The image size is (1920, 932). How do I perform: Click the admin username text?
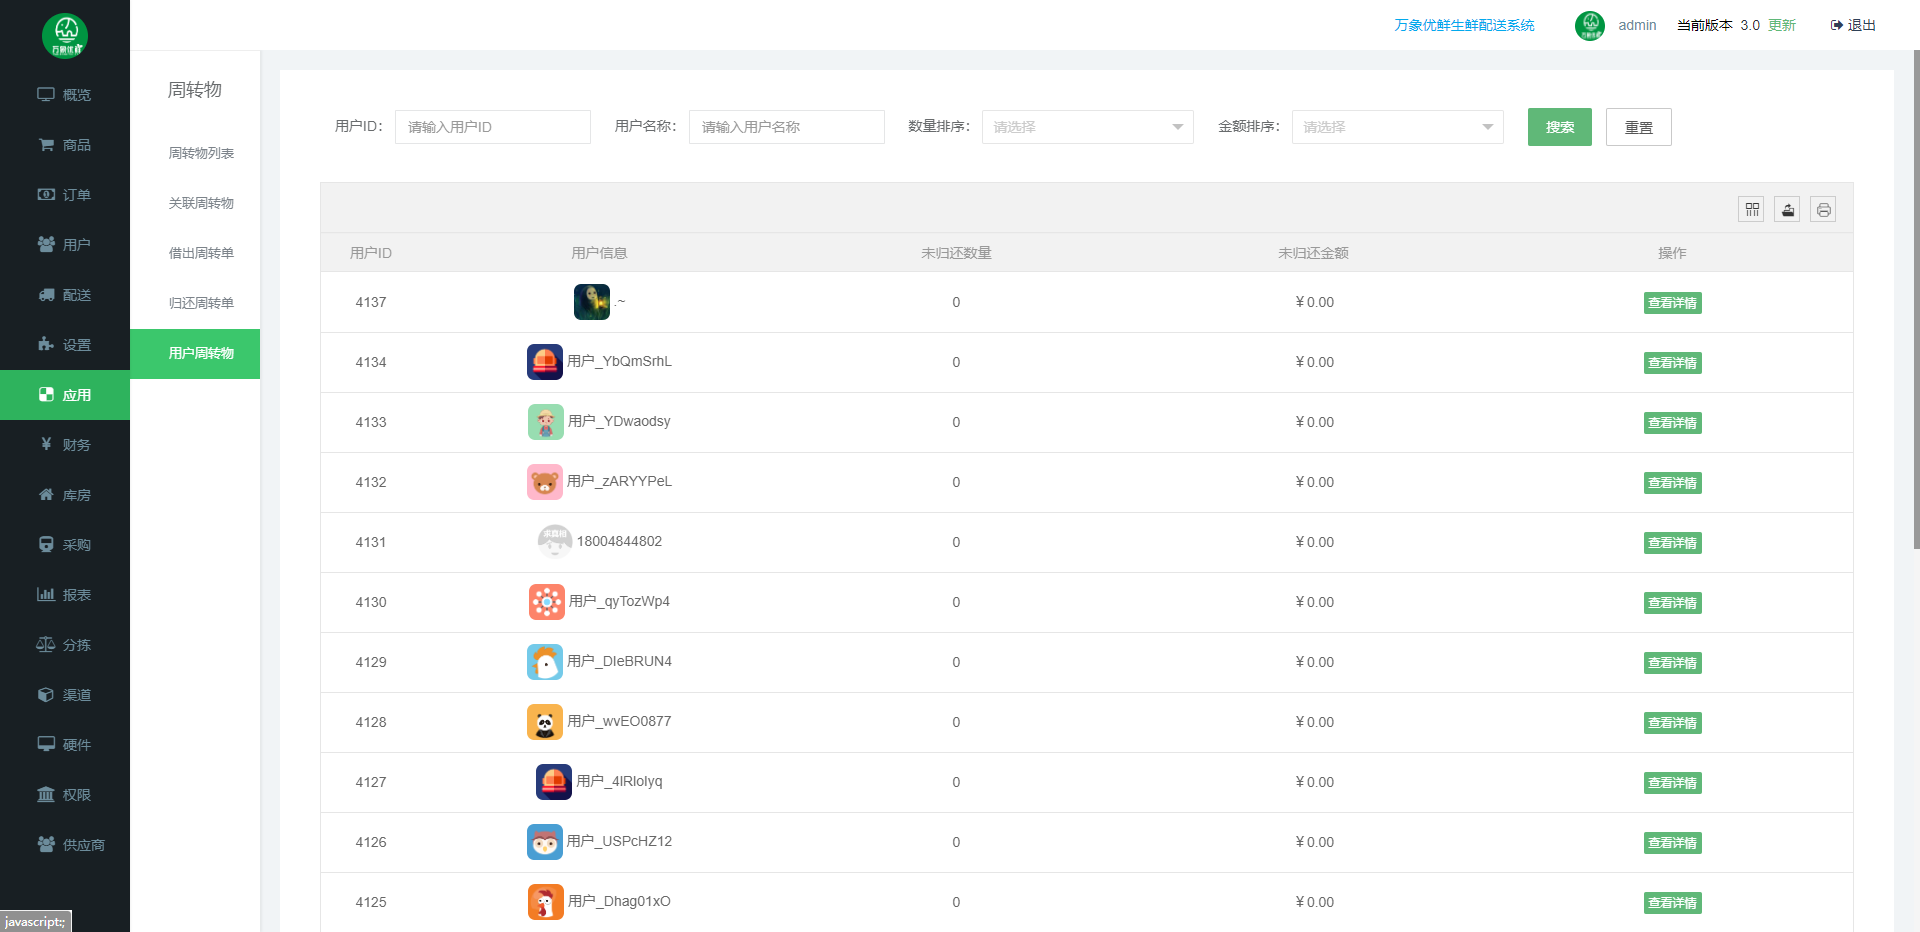click(1637, 25)
